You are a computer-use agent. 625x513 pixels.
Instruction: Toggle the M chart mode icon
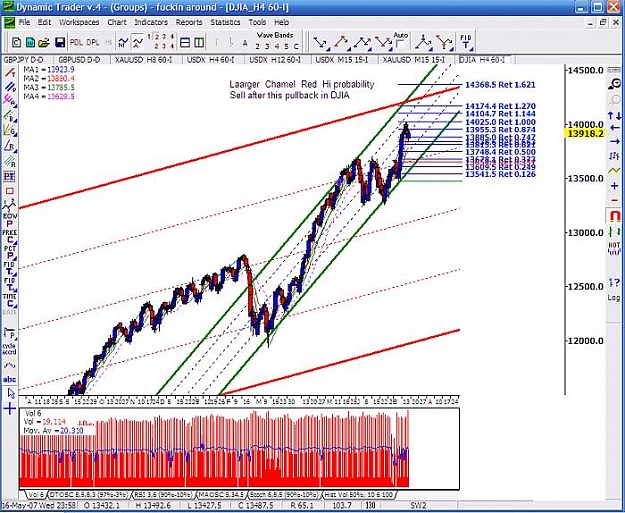click(x=123, y=42)
